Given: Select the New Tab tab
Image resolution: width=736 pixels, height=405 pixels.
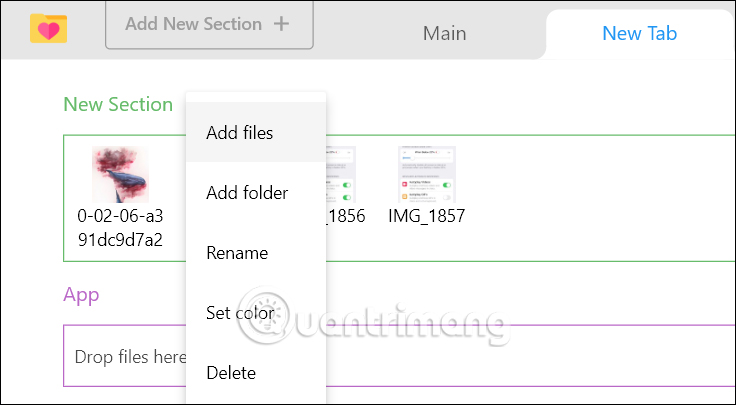Looking at the screenshot, I should [639, 33].
